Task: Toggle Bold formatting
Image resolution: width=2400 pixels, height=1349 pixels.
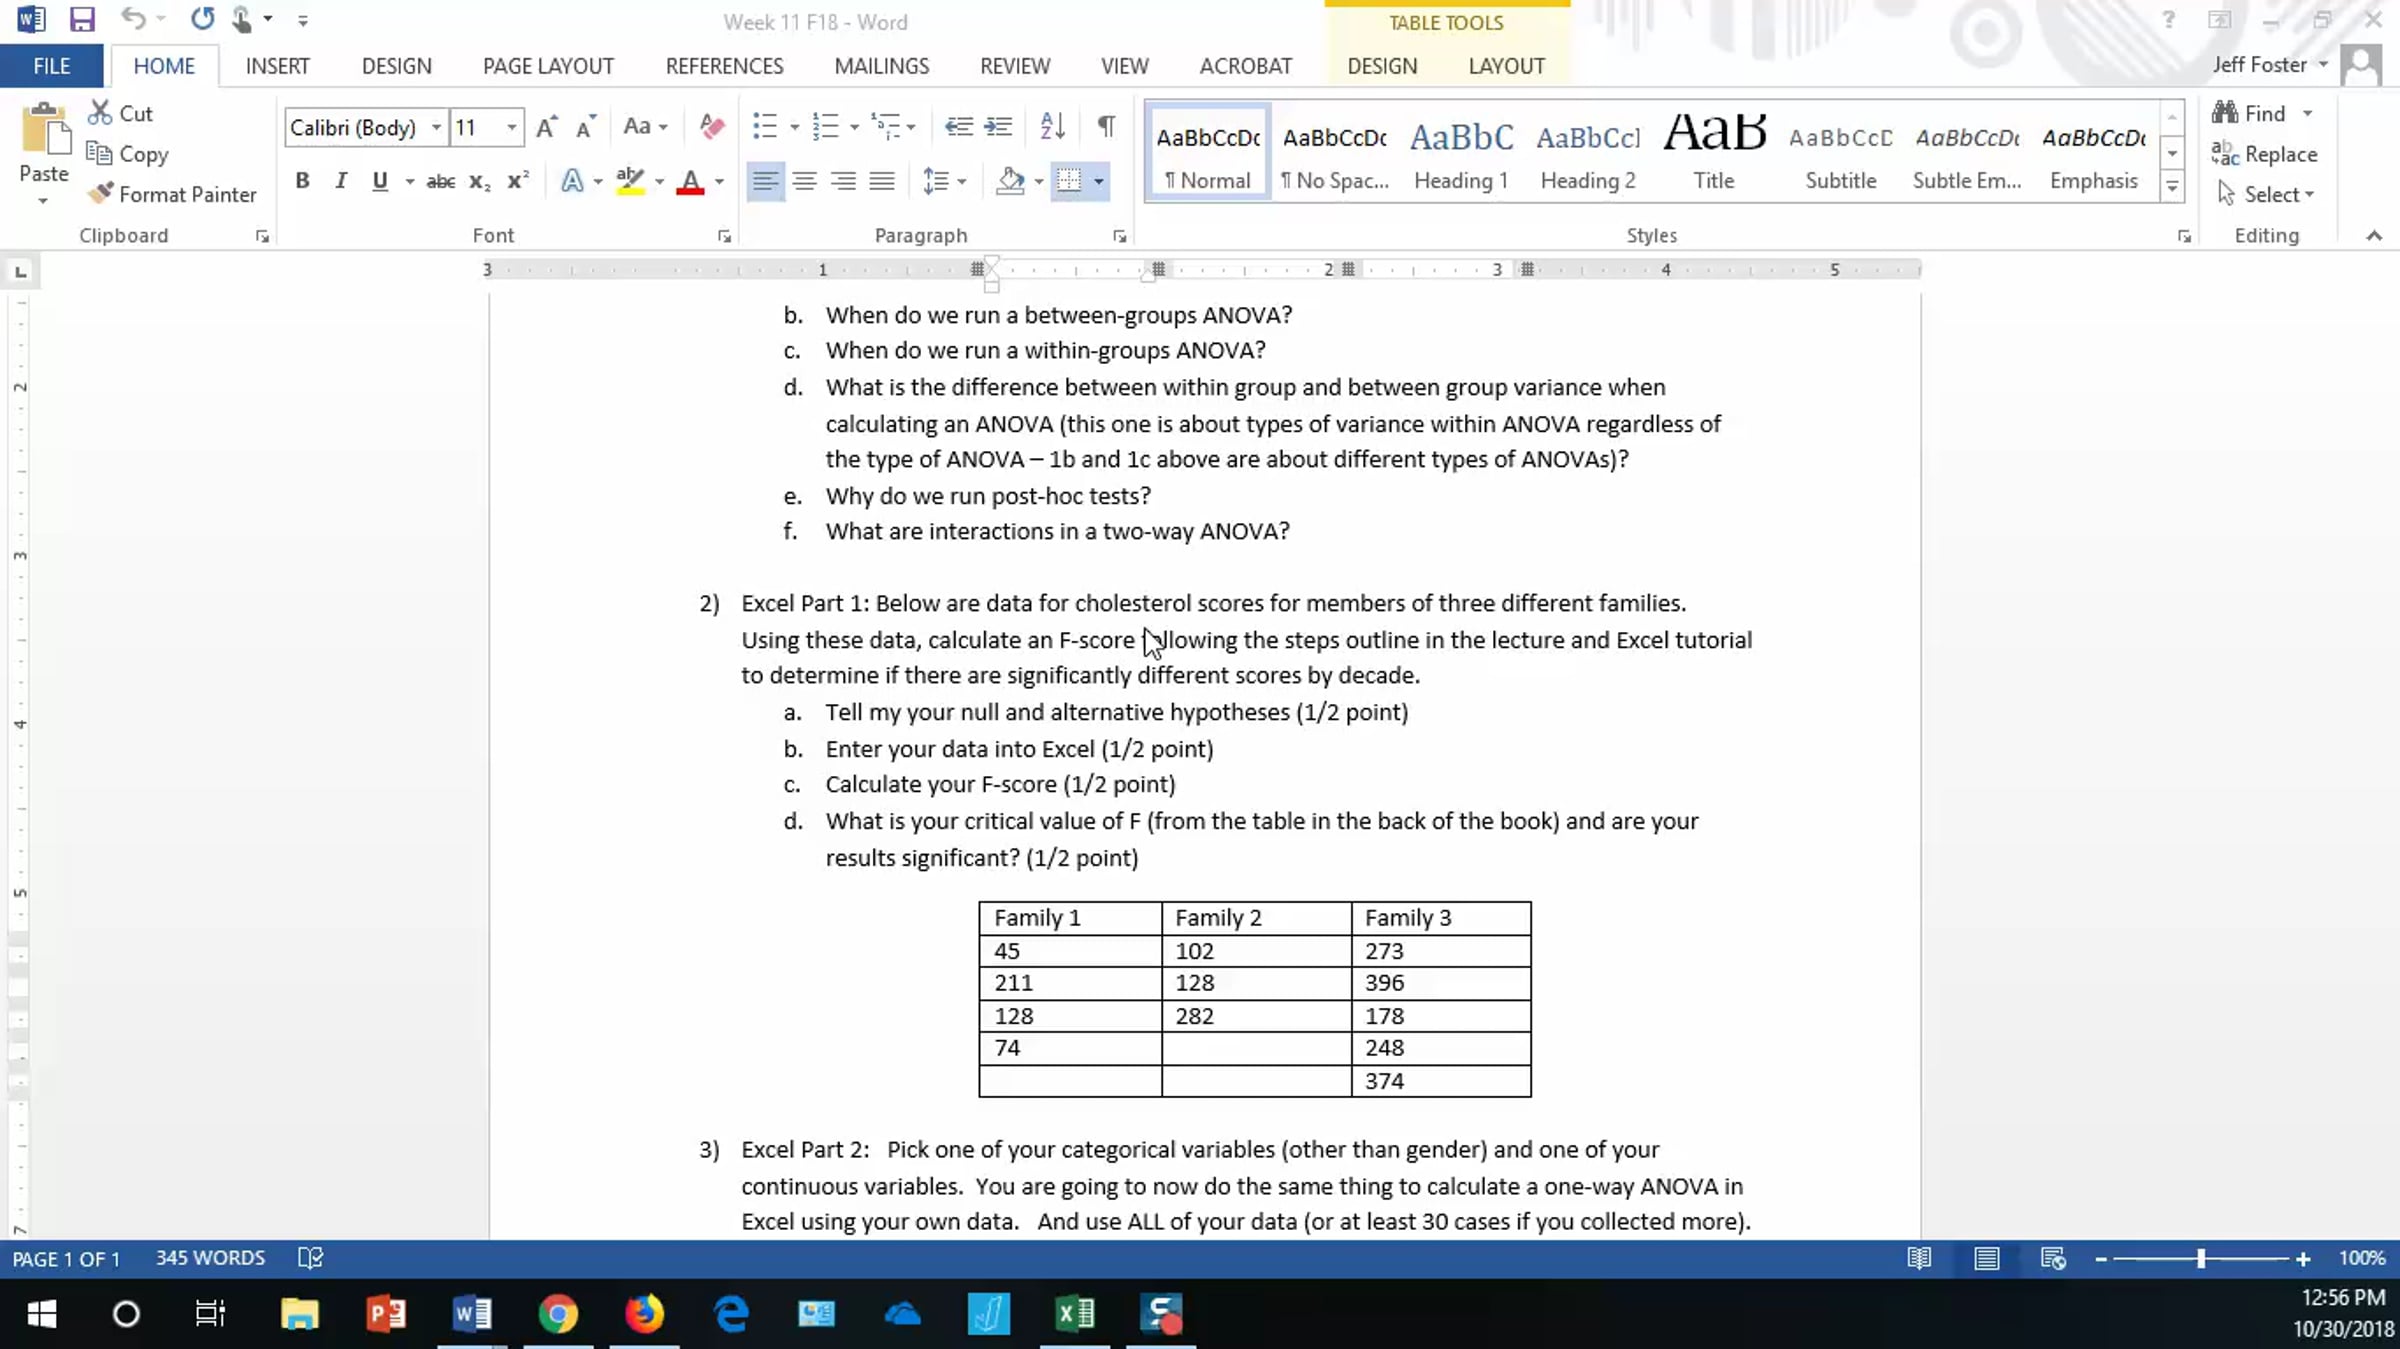Action: coord(302,181)
